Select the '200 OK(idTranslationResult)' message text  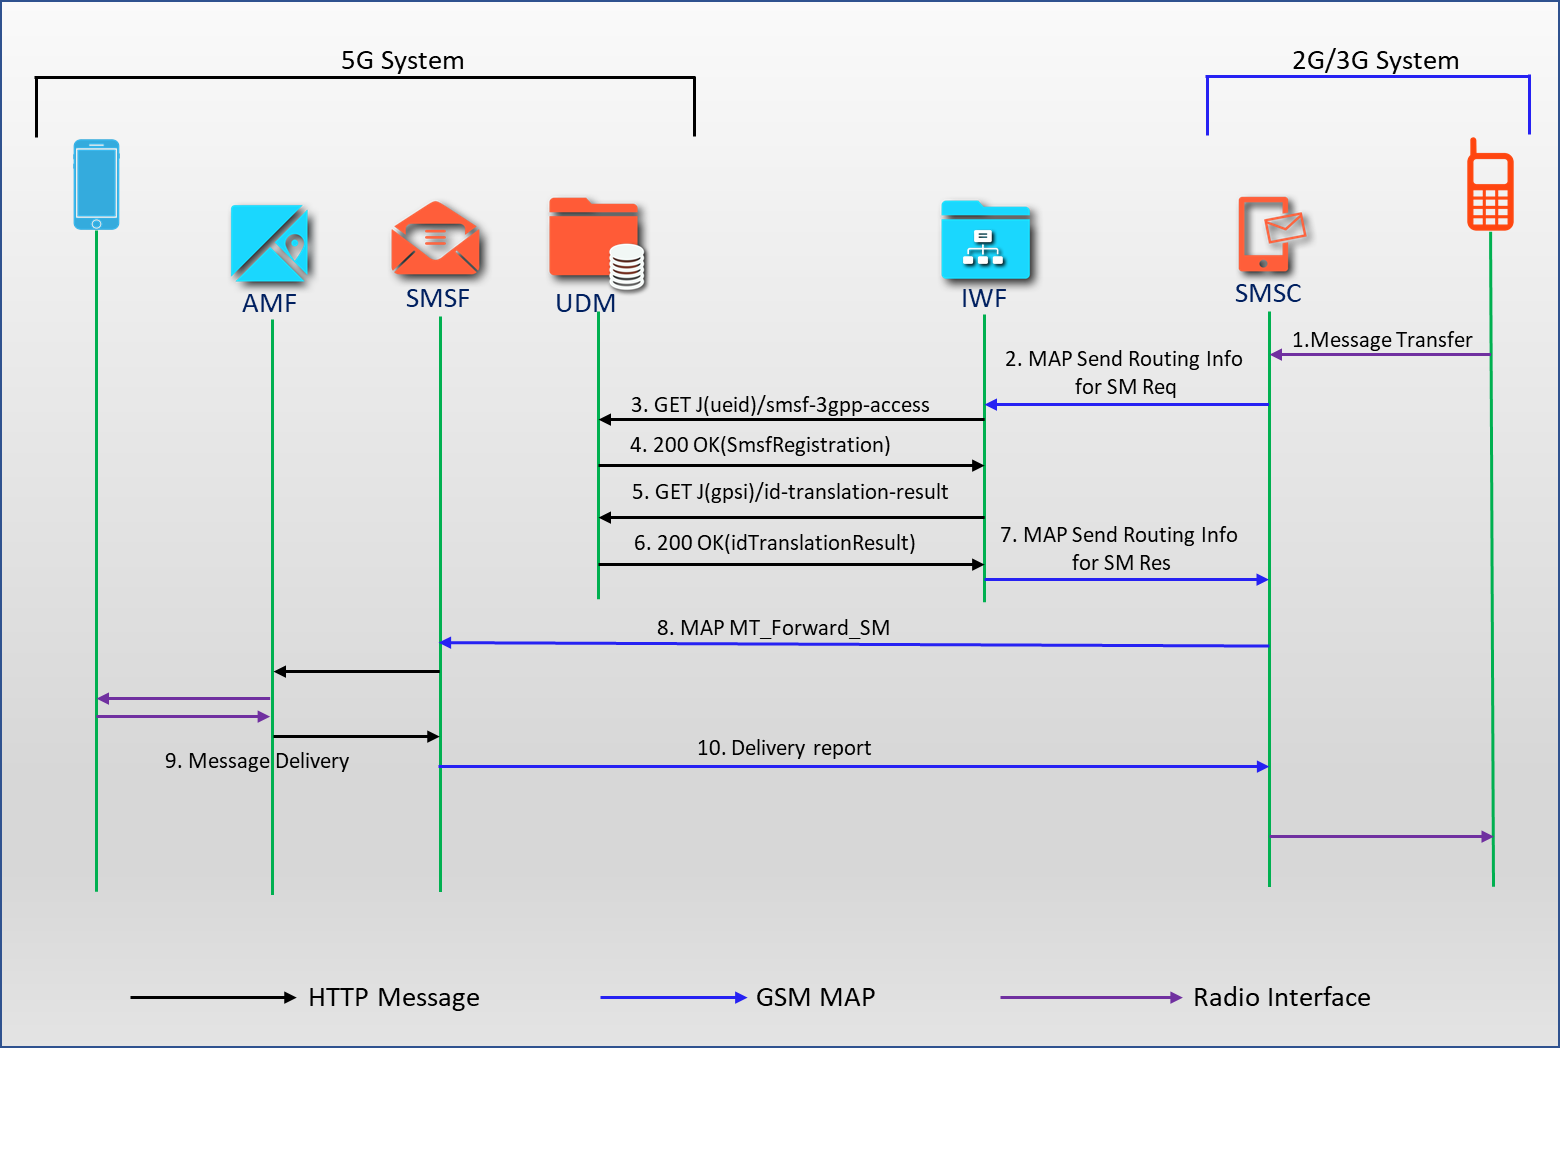(775, 543)
